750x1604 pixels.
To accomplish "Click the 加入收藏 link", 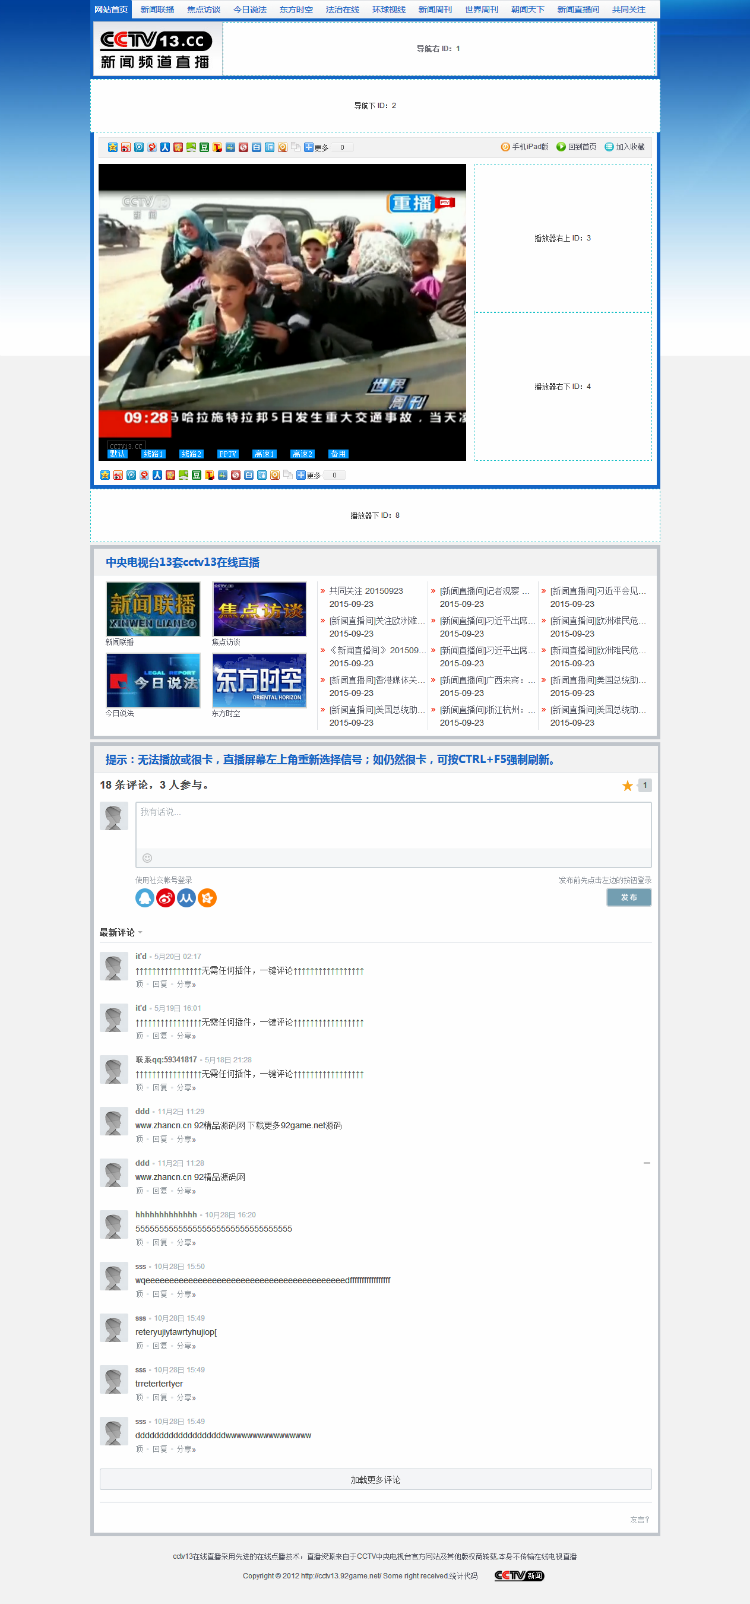I will (x=625, y=147).
